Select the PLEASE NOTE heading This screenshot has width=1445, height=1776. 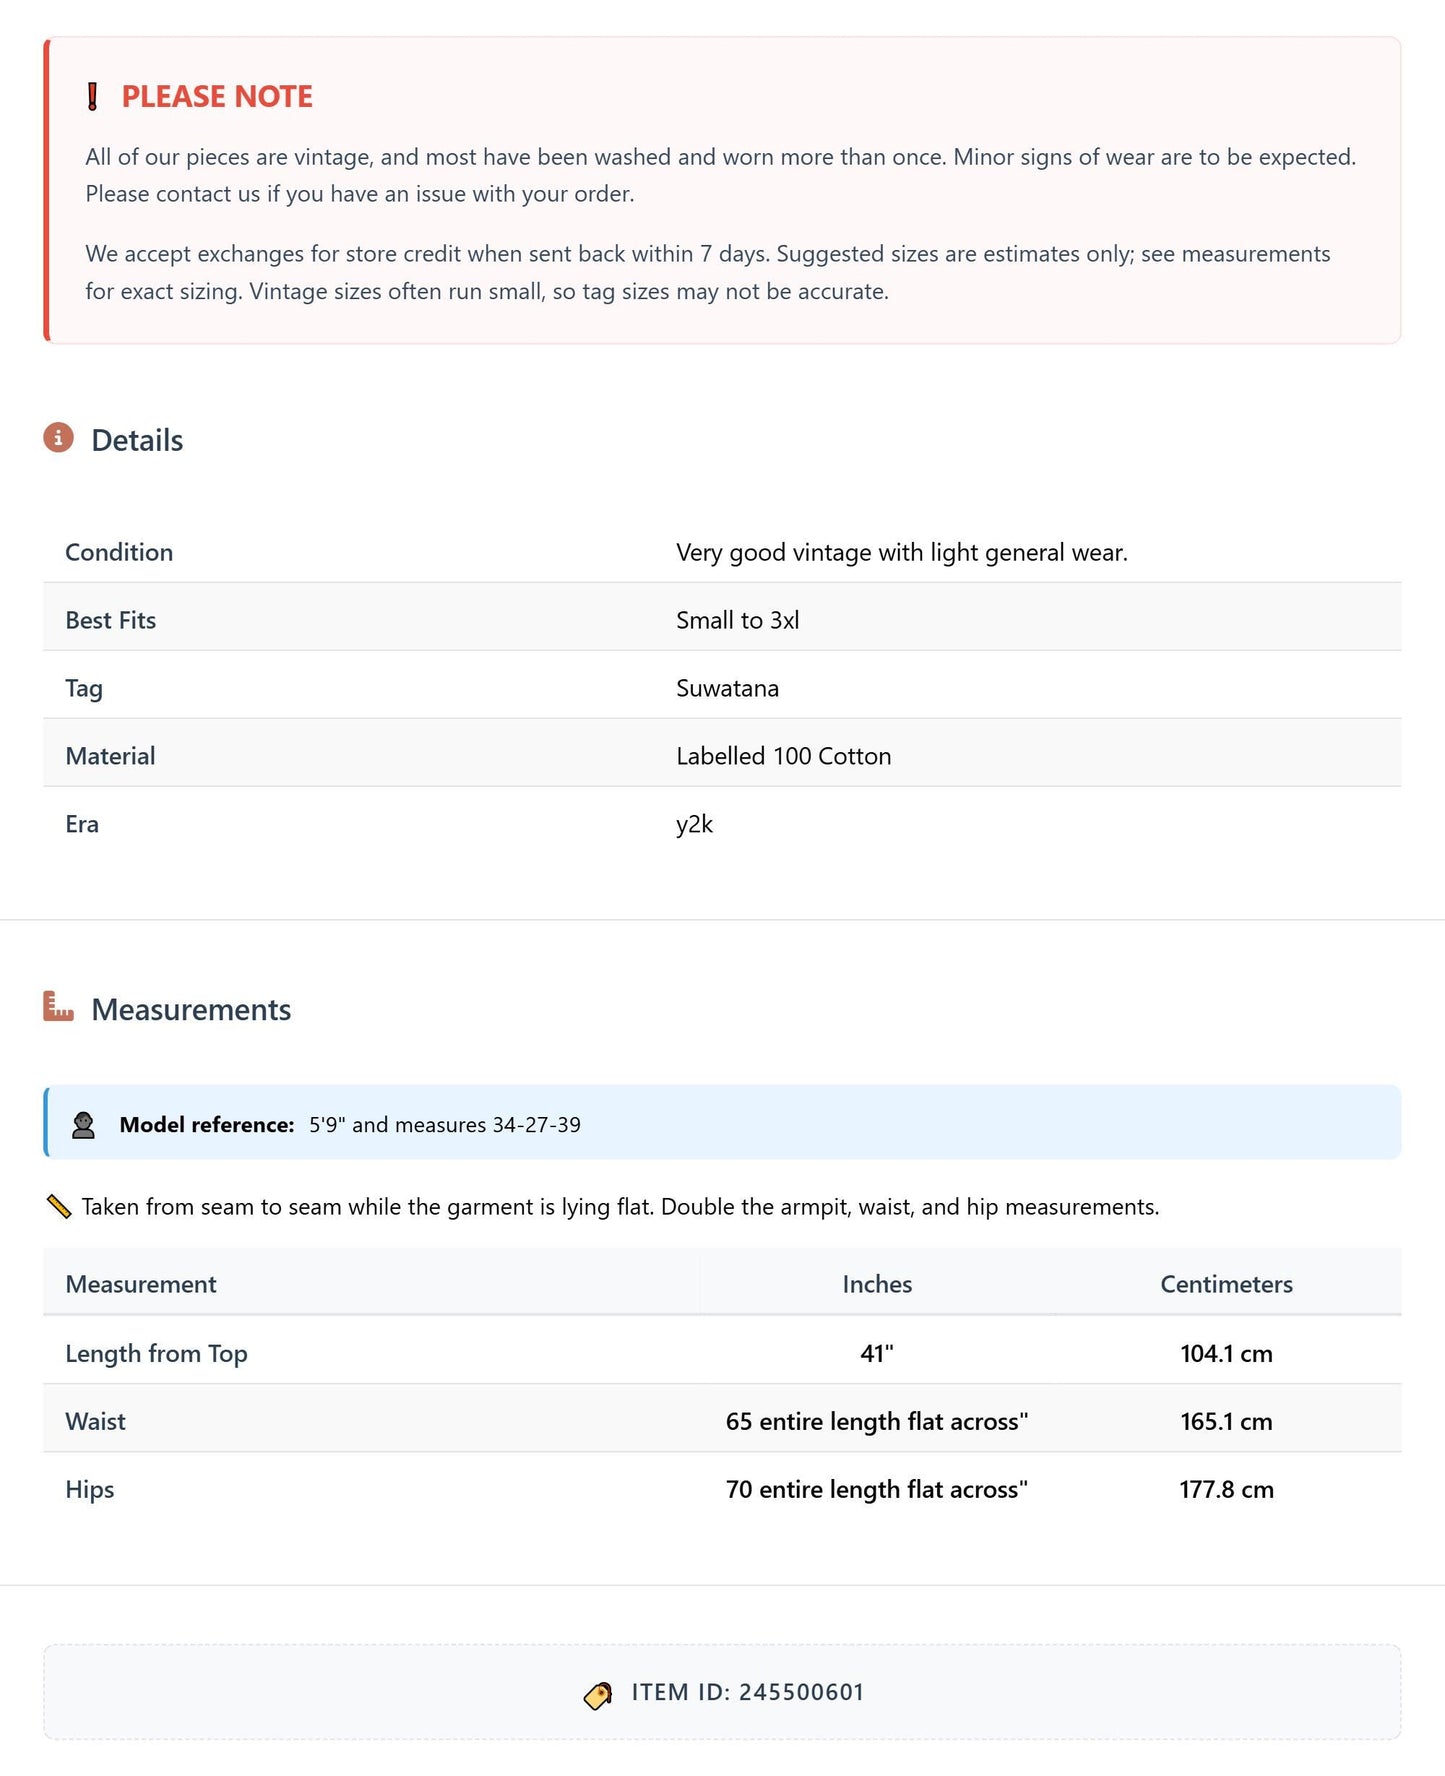pos(217,96)
